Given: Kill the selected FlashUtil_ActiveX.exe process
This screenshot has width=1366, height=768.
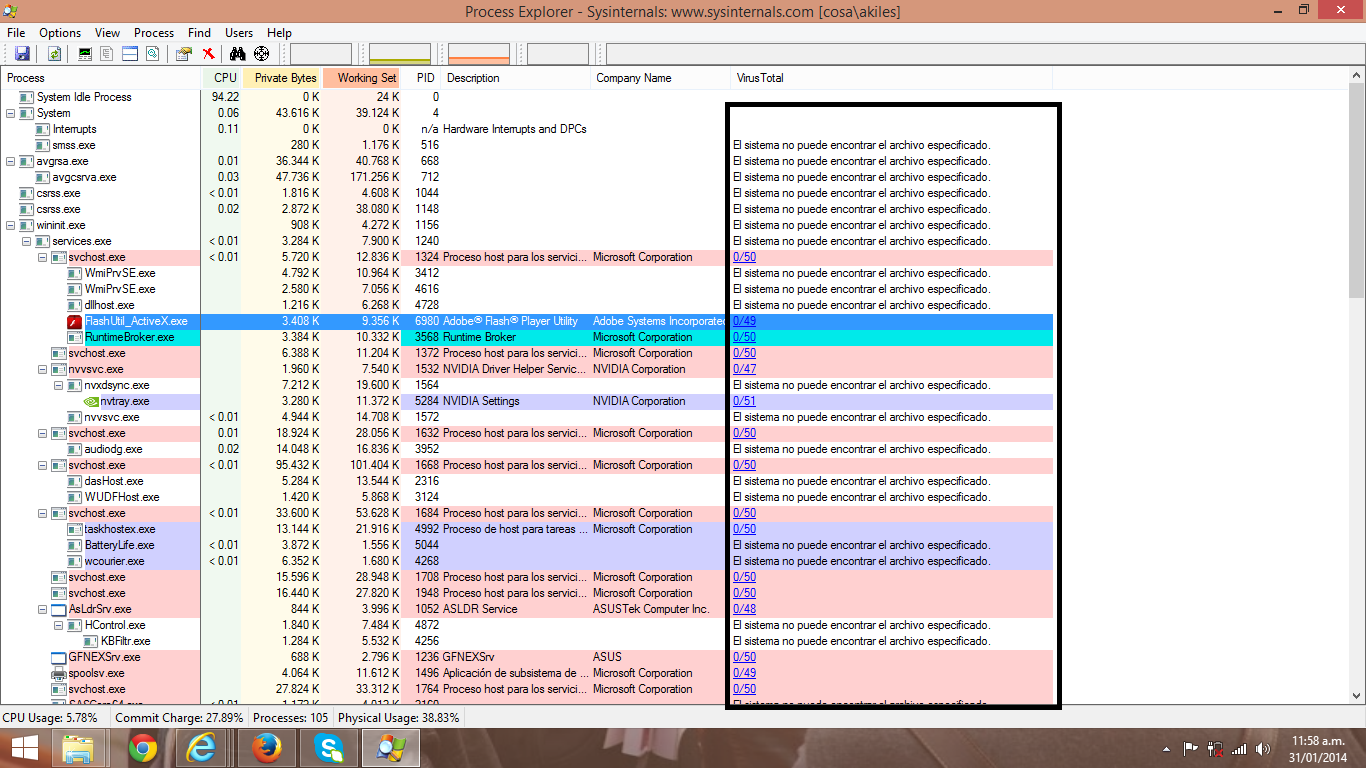Looking at the screenshot, I should coord(208,53).
